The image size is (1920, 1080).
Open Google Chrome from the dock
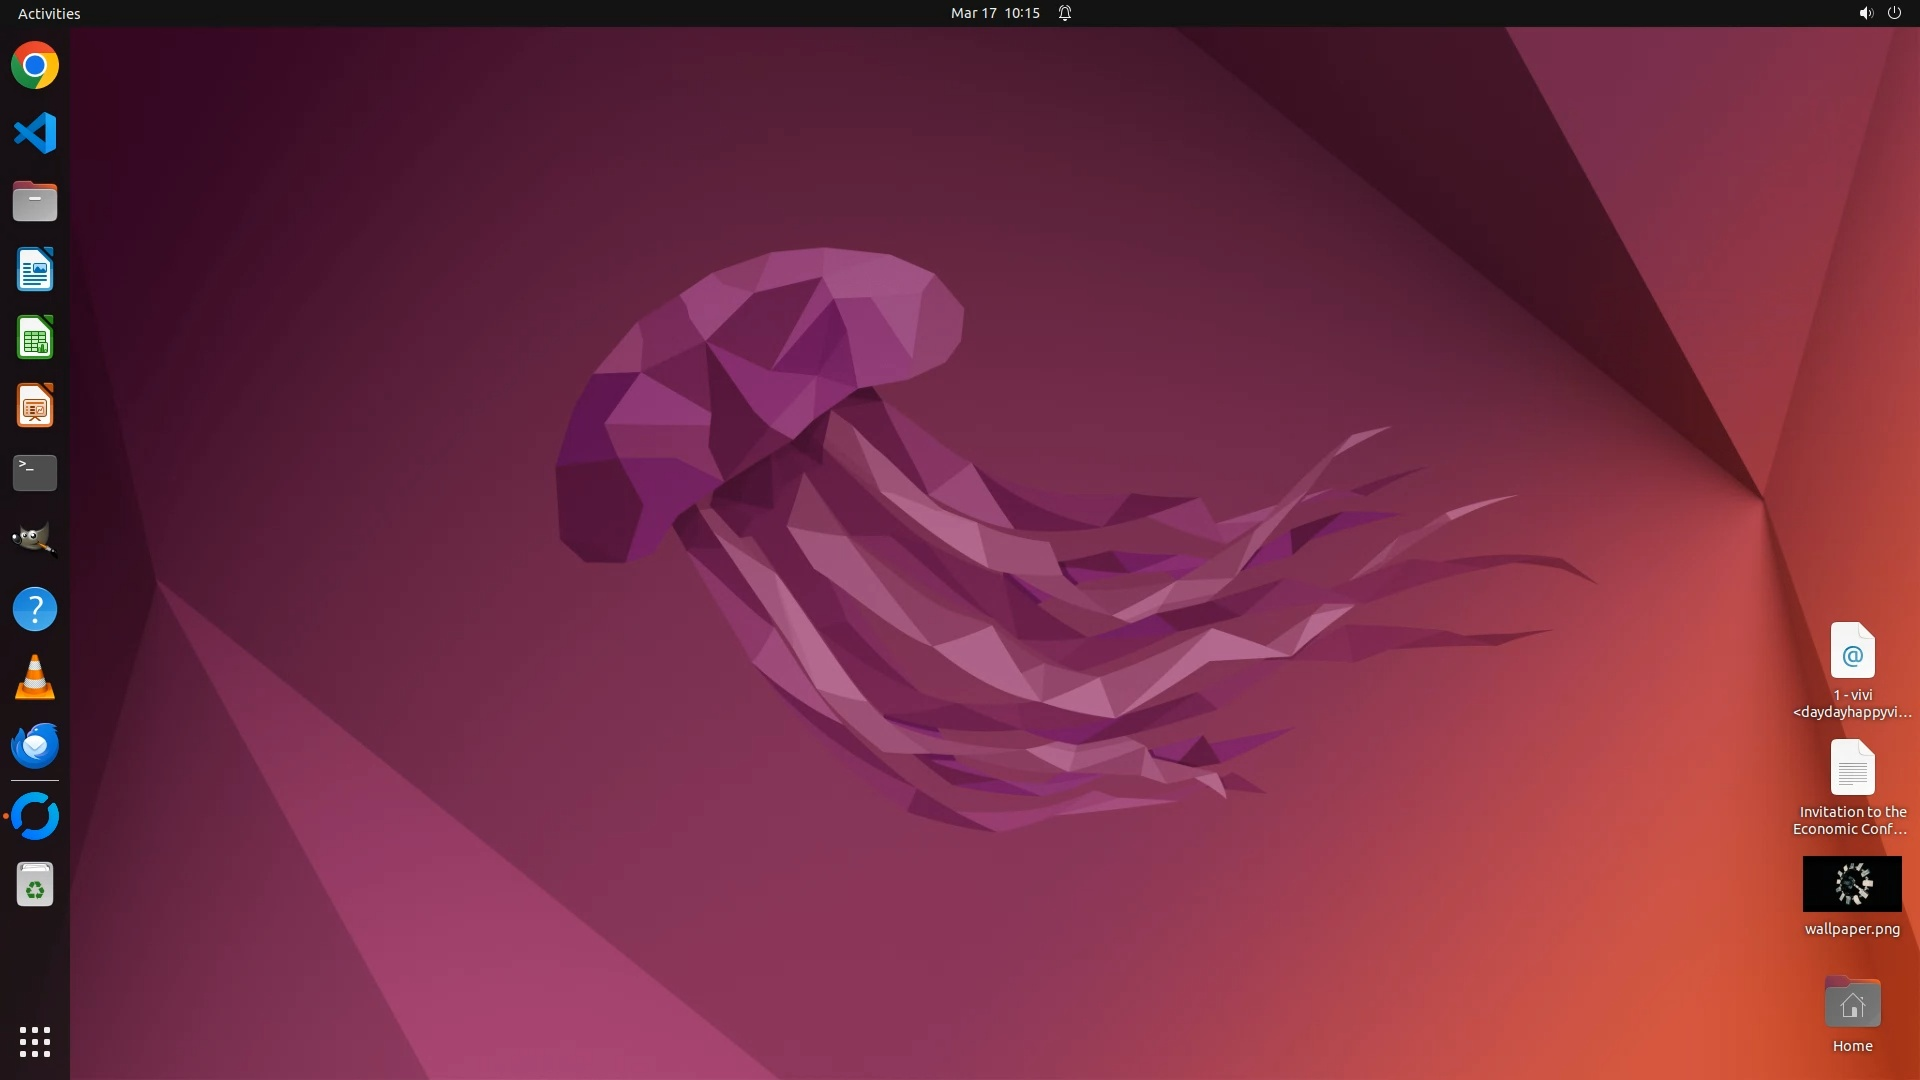(35, 66)
